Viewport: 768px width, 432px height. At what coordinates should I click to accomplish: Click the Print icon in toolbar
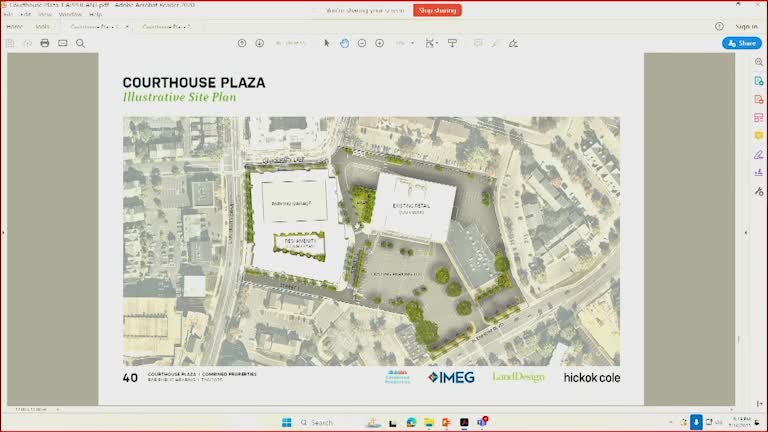[x=45, y=43]
